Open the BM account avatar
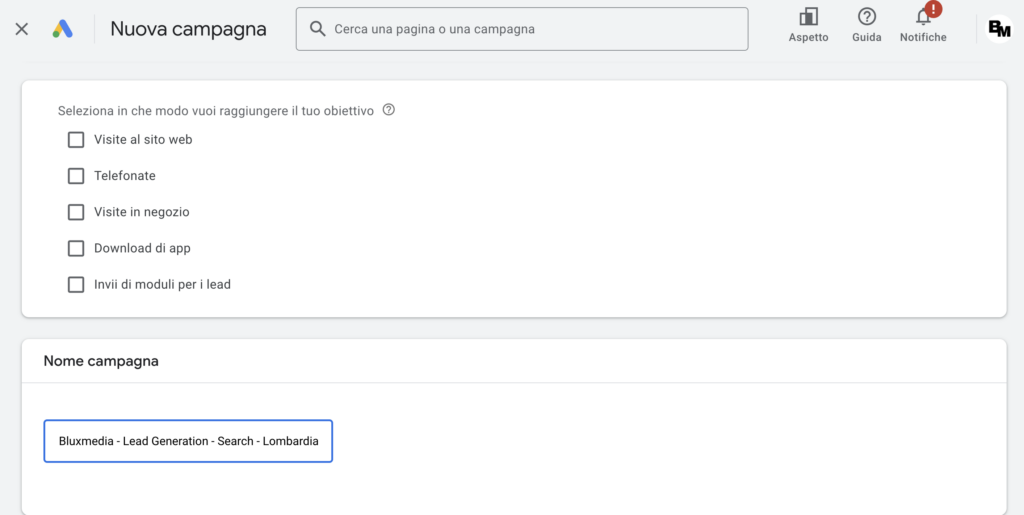Viewport: 1024px width, 515px height. tap(999, 29)
